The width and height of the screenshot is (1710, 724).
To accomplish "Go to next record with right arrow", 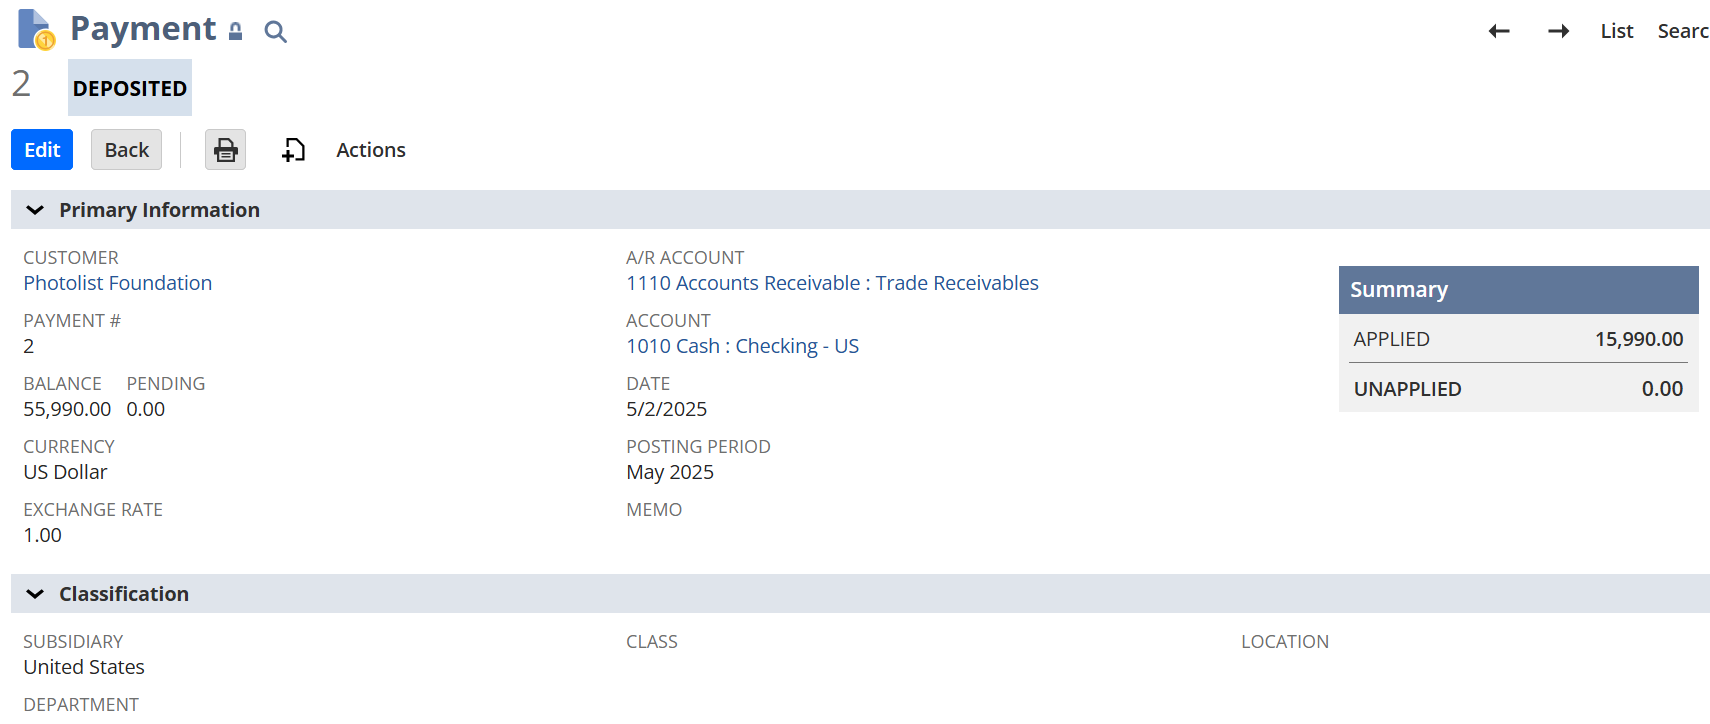I will click(x=1558, y=31).
